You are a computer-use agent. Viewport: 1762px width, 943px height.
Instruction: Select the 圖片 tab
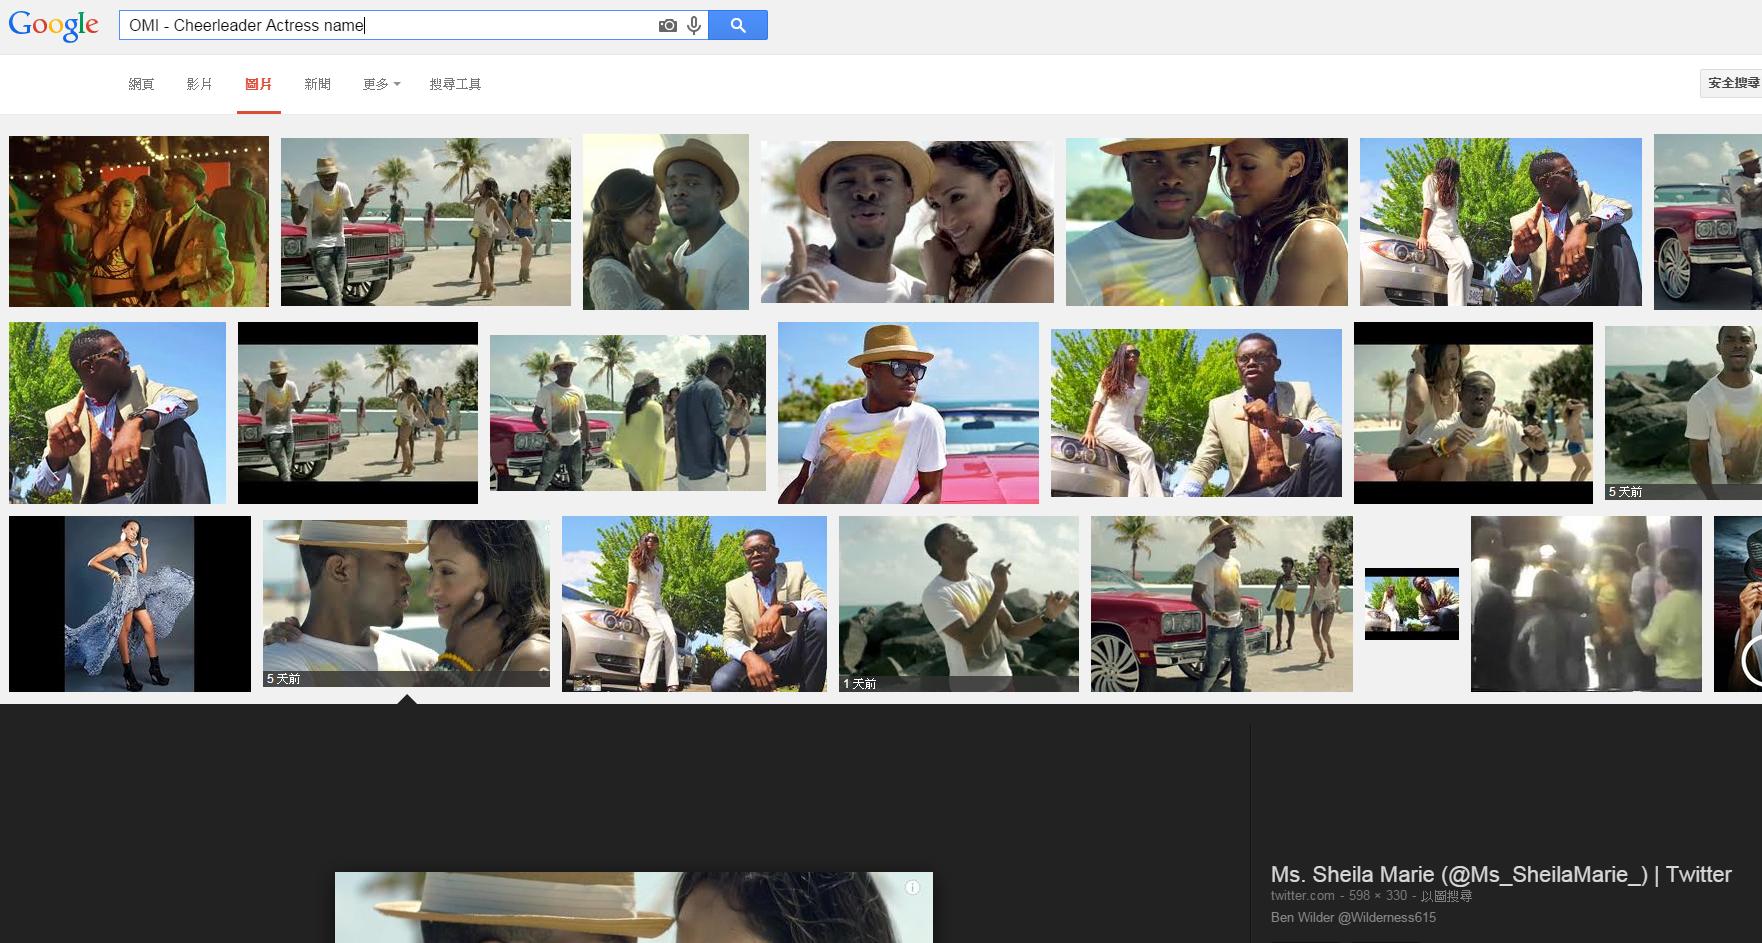[x=258, y=84]
